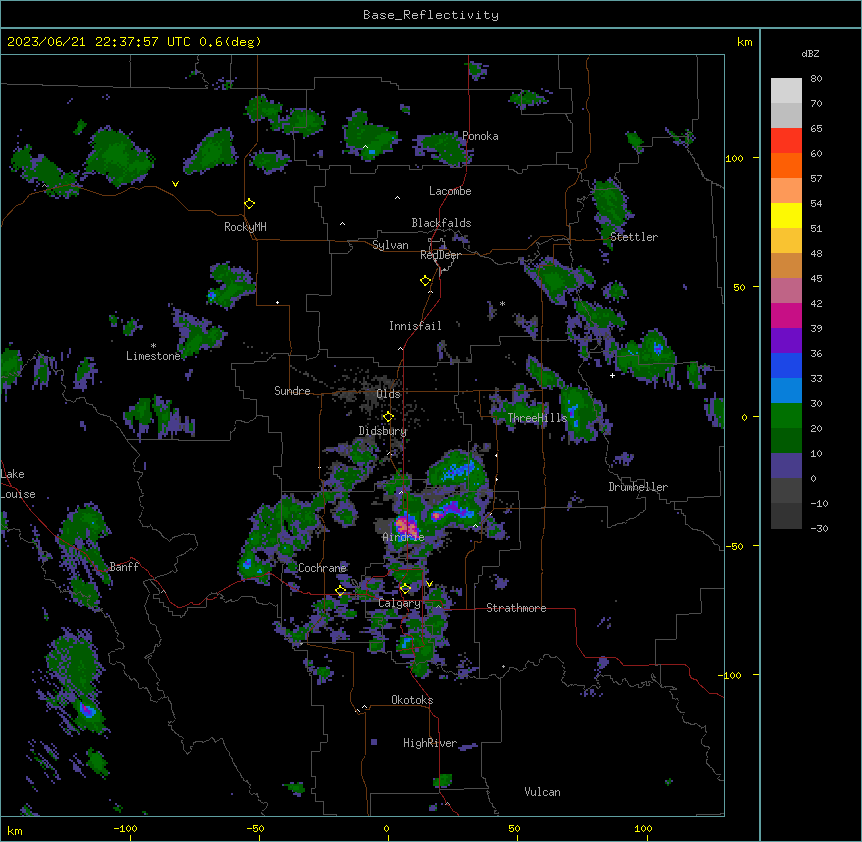Click the ThreeHills city label
The width and height of the screenshot is (862, 842).
click(537, 418)
